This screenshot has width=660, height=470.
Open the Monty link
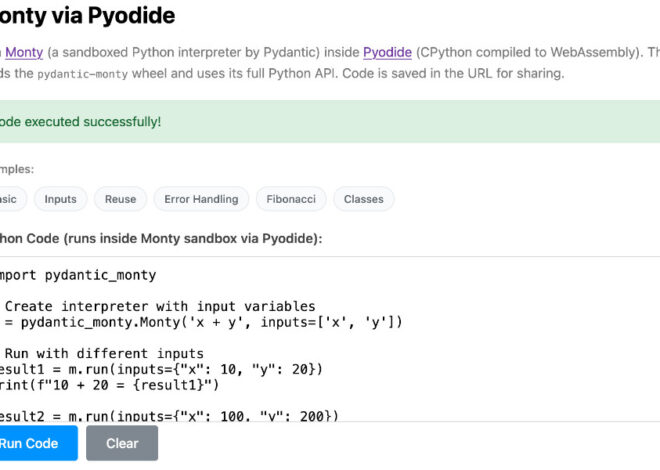(x=24, y=53)
